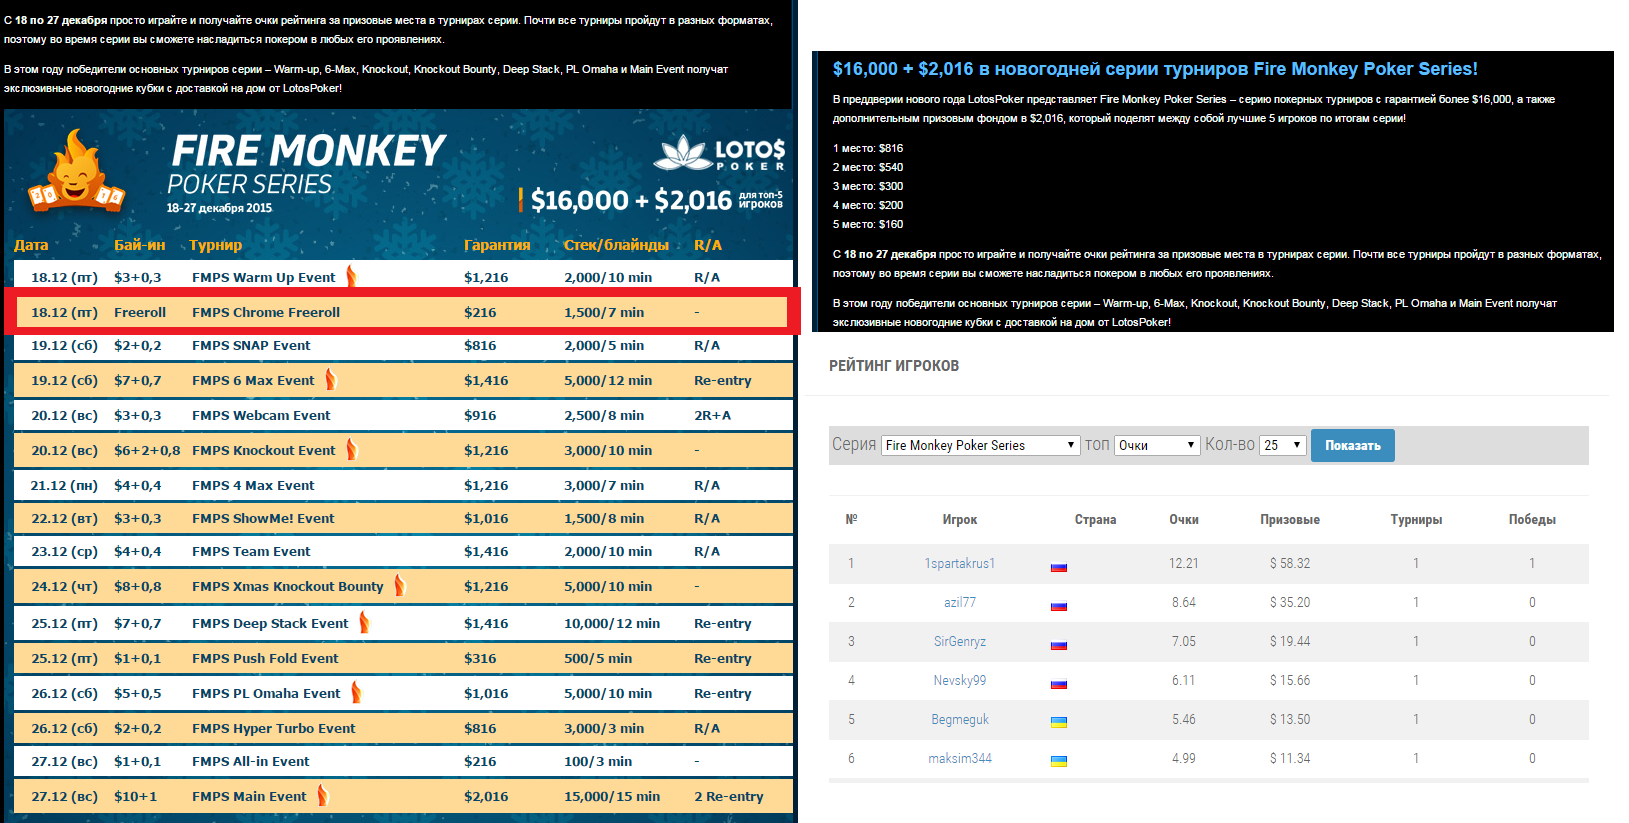Click the Победы column header
Screen dimensions: 1629x823
1532,520
